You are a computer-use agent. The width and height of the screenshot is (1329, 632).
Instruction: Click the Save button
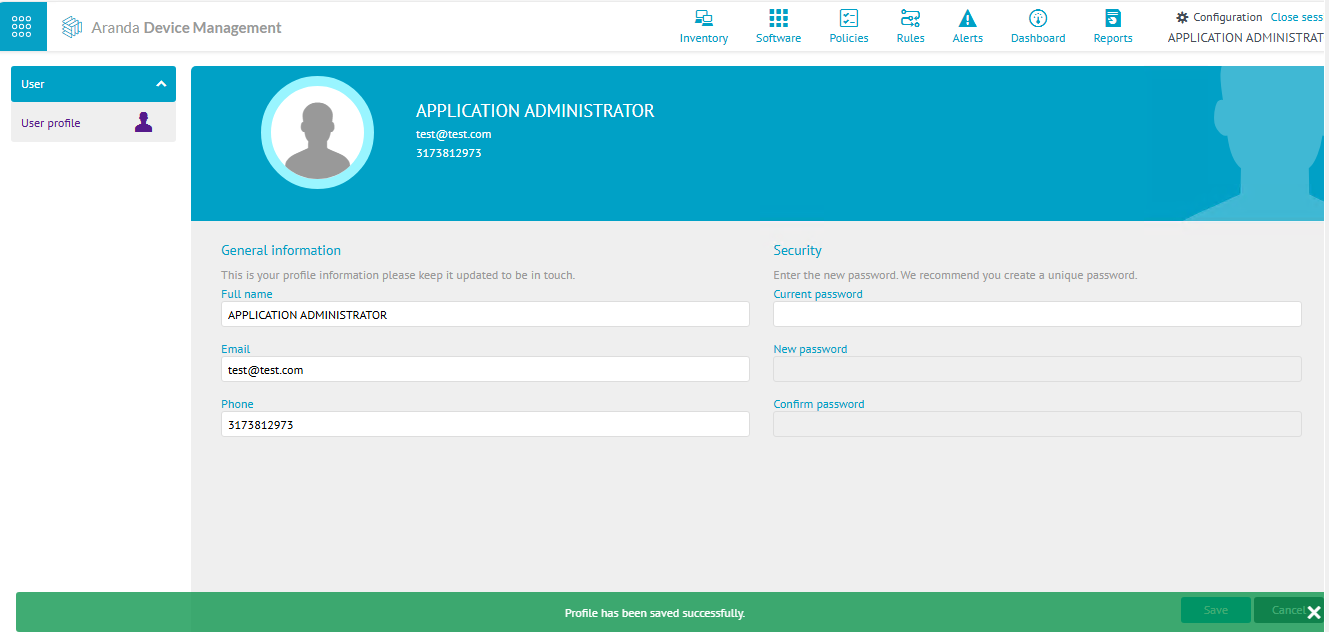click(1215, 610)
